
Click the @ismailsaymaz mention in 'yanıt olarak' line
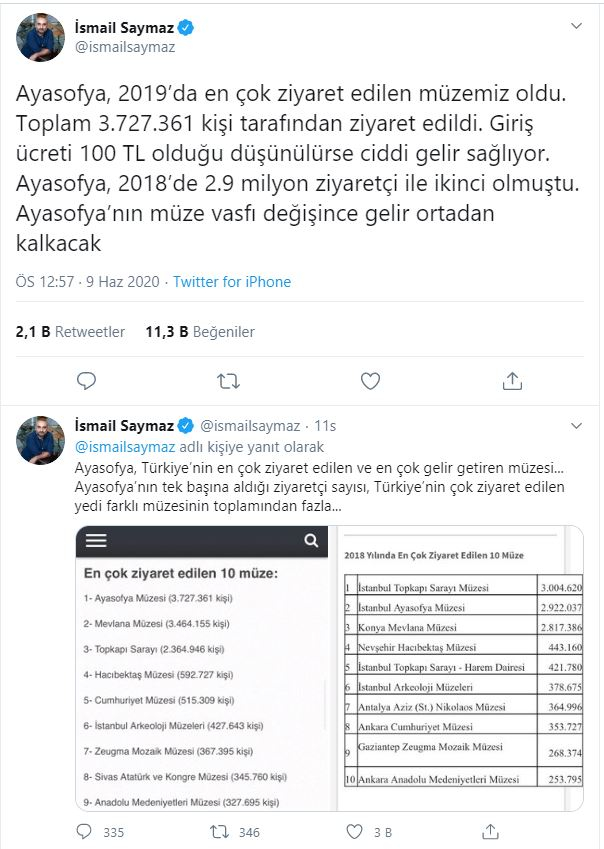(125, 447)
